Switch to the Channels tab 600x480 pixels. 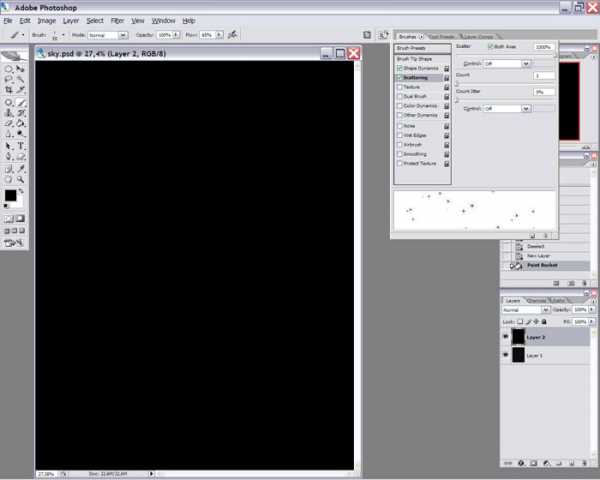pos(538,300)
